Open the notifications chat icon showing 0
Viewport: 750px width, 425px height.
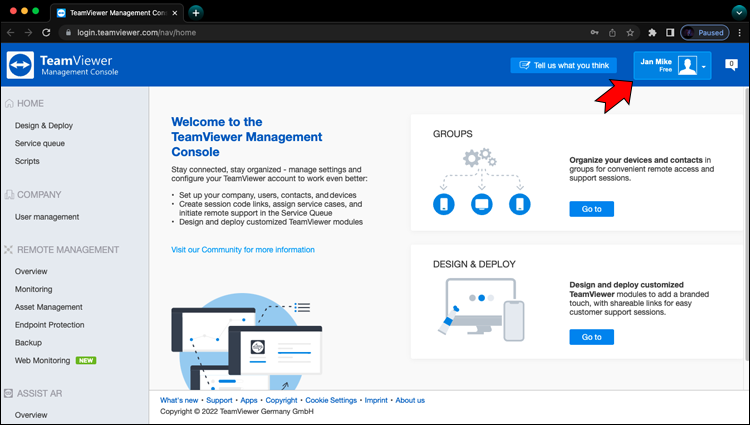731,65
